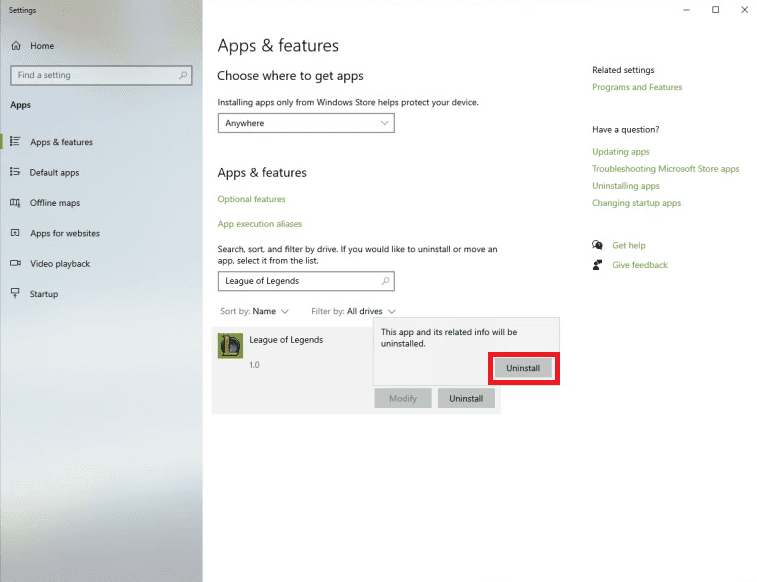The width and height of the screenshot is (757, 582).
Task: Confirm with the Uninstall button in the popup
Action: pos(523,368)
